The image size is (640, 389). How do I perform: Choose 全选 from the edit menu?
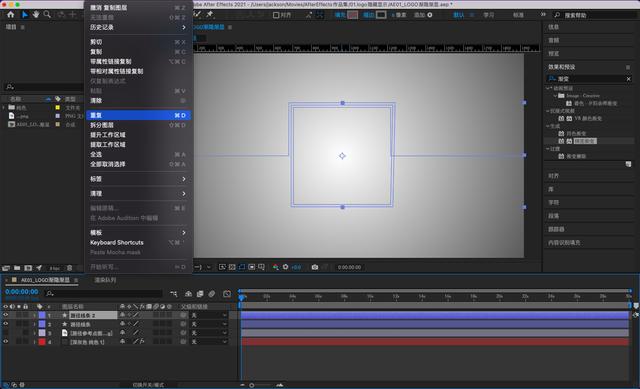tap(138, 155)
